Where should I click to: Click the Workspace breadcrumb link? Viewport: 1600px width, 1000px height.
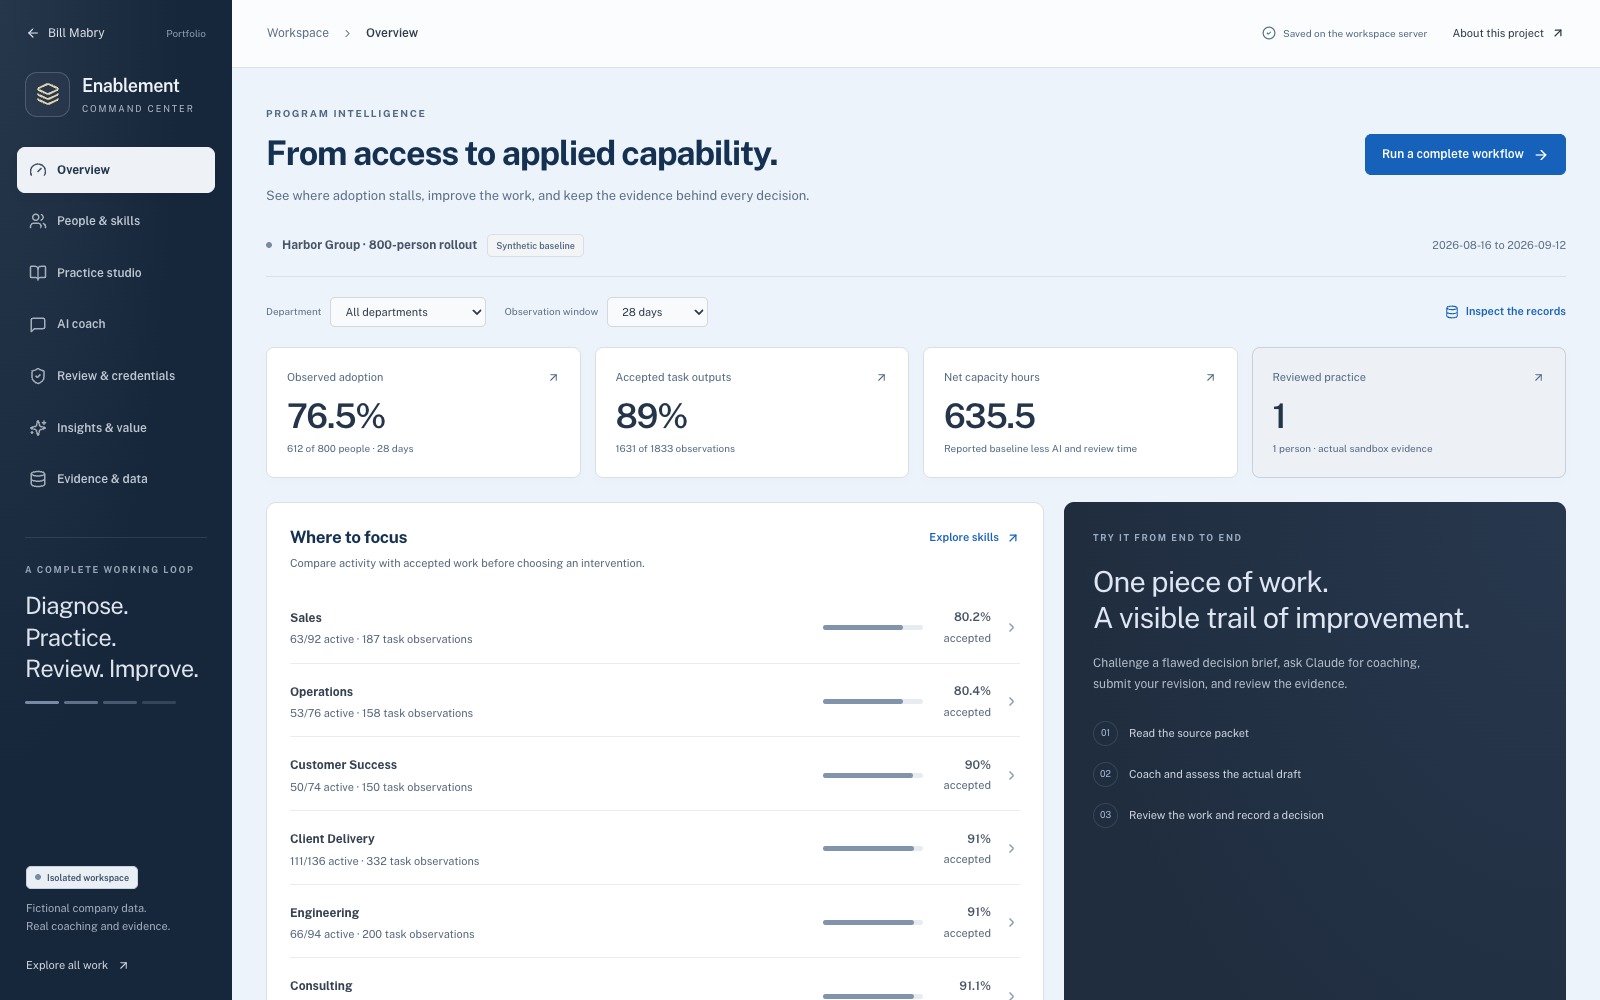[298, 33]
